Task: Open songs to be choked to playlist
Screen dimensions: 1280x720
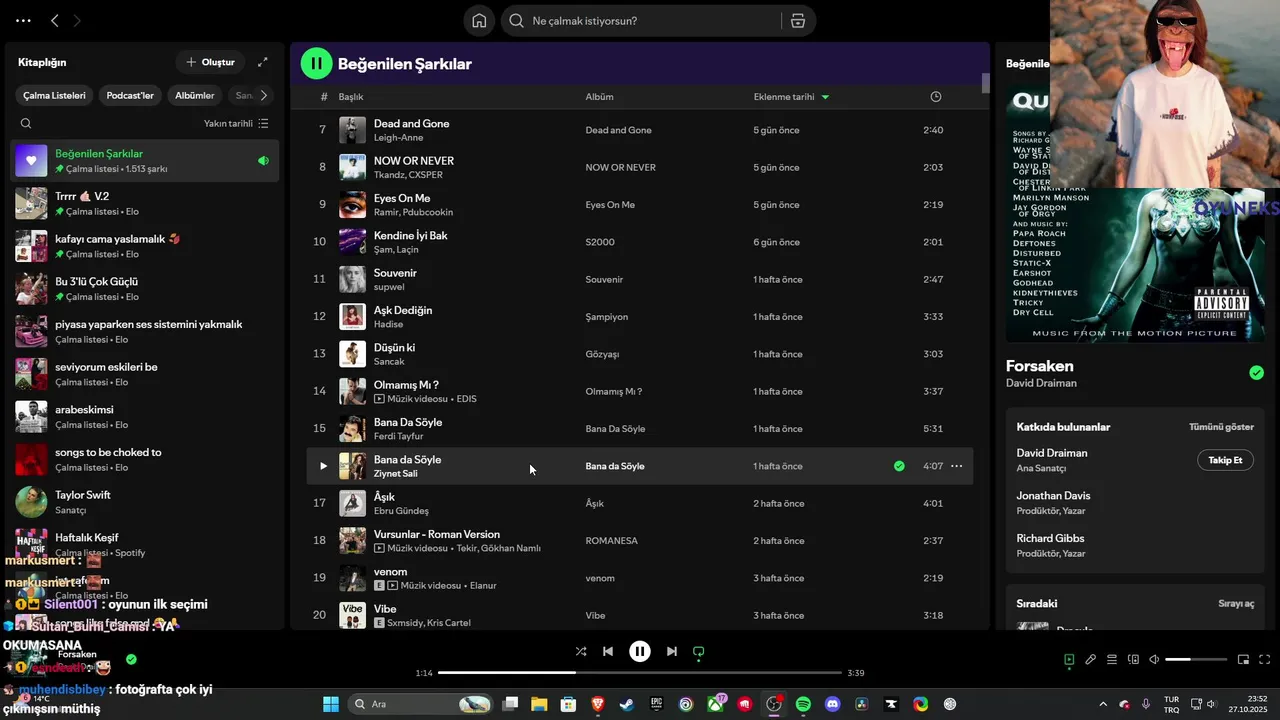Action: (x=145, y=459)
